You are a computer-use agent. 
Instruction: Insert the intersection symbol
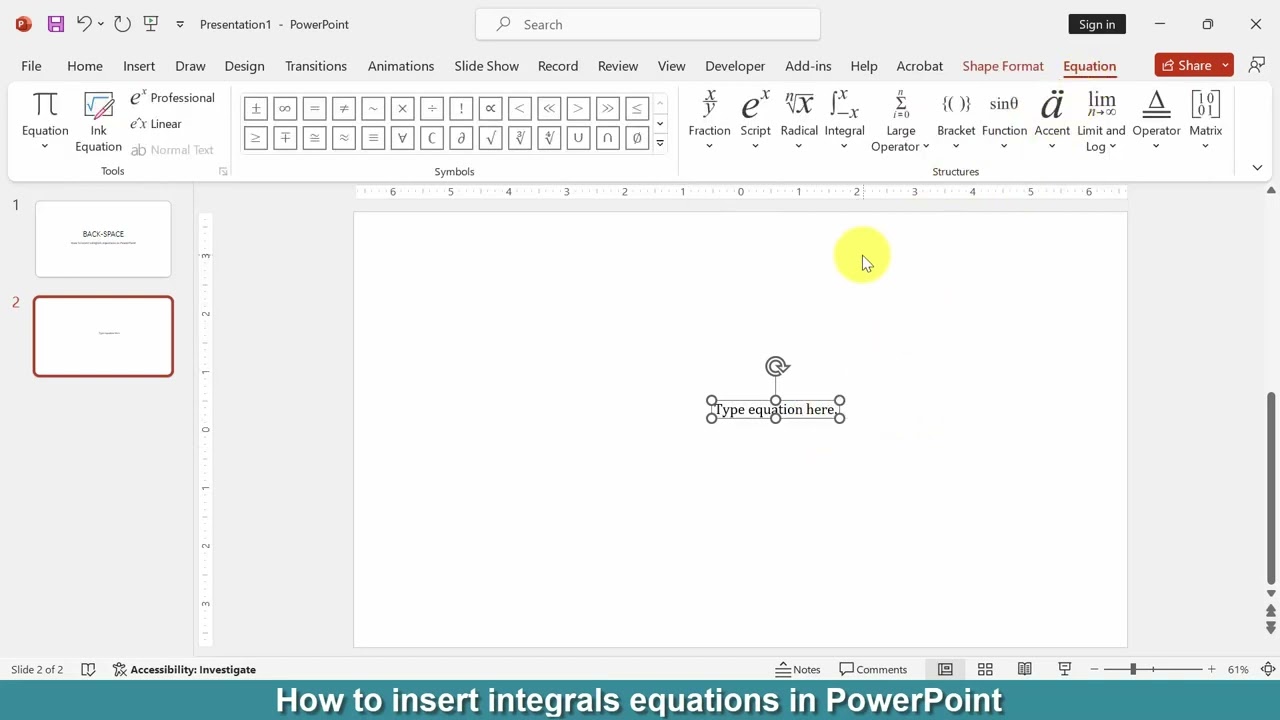click(x=608, y=138)
